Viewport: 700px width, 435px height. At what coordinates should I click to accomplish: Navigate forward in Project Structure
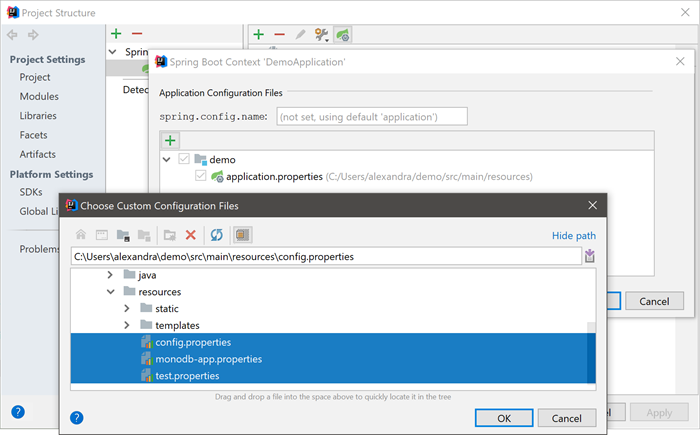click(33, 34)
